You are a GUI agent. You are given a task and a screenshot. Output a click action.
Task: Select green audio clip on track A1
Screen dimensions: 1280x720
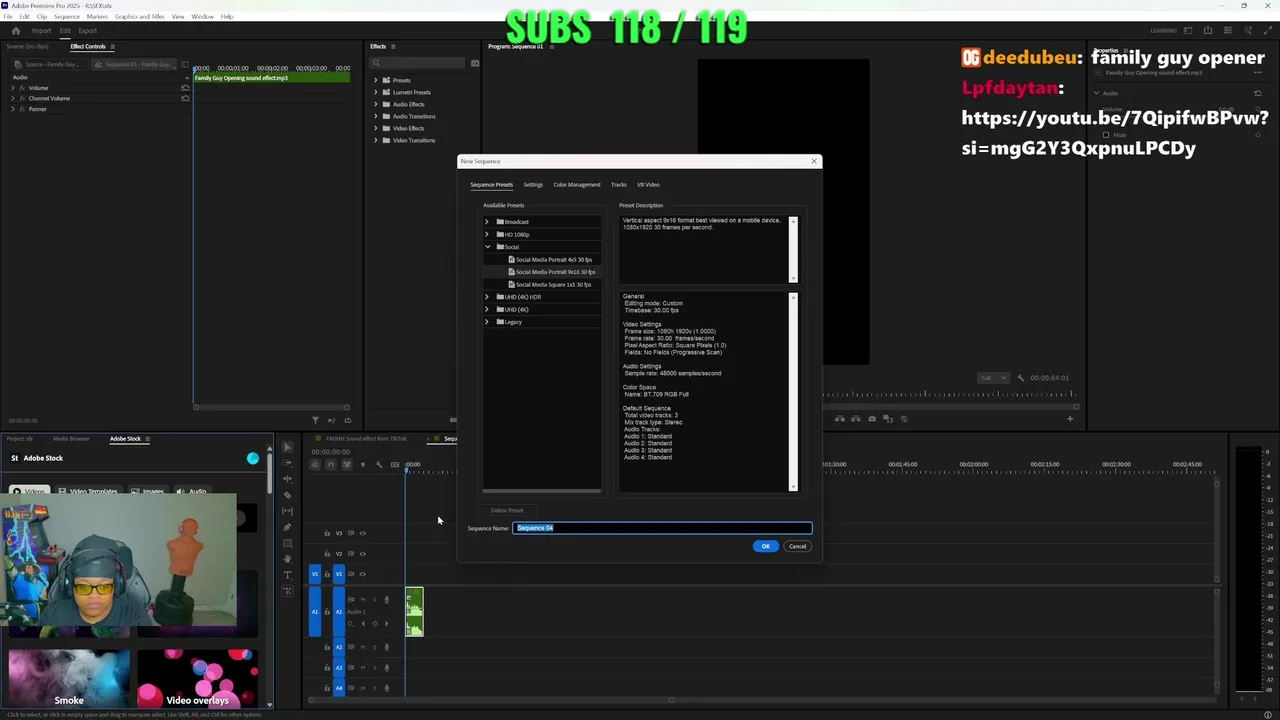[x=414, y=612]
